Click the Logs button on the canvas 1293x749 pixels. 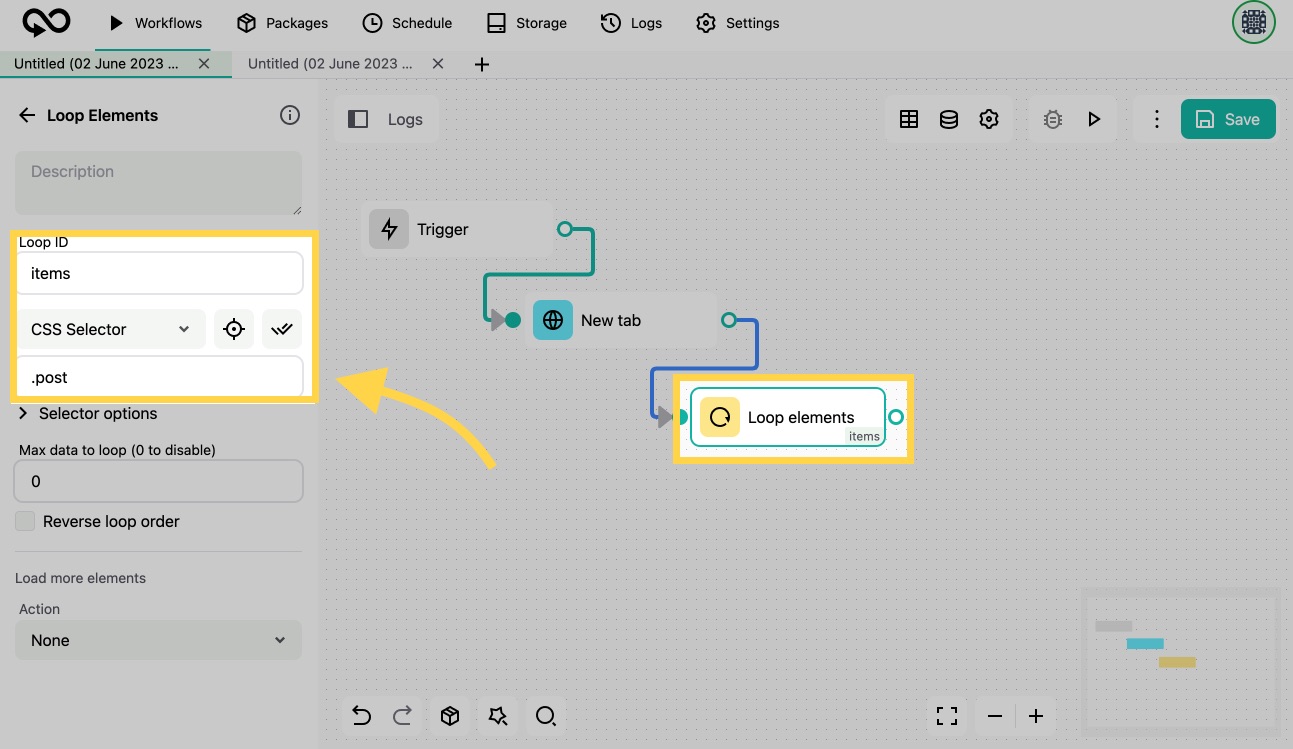point(405,119)
